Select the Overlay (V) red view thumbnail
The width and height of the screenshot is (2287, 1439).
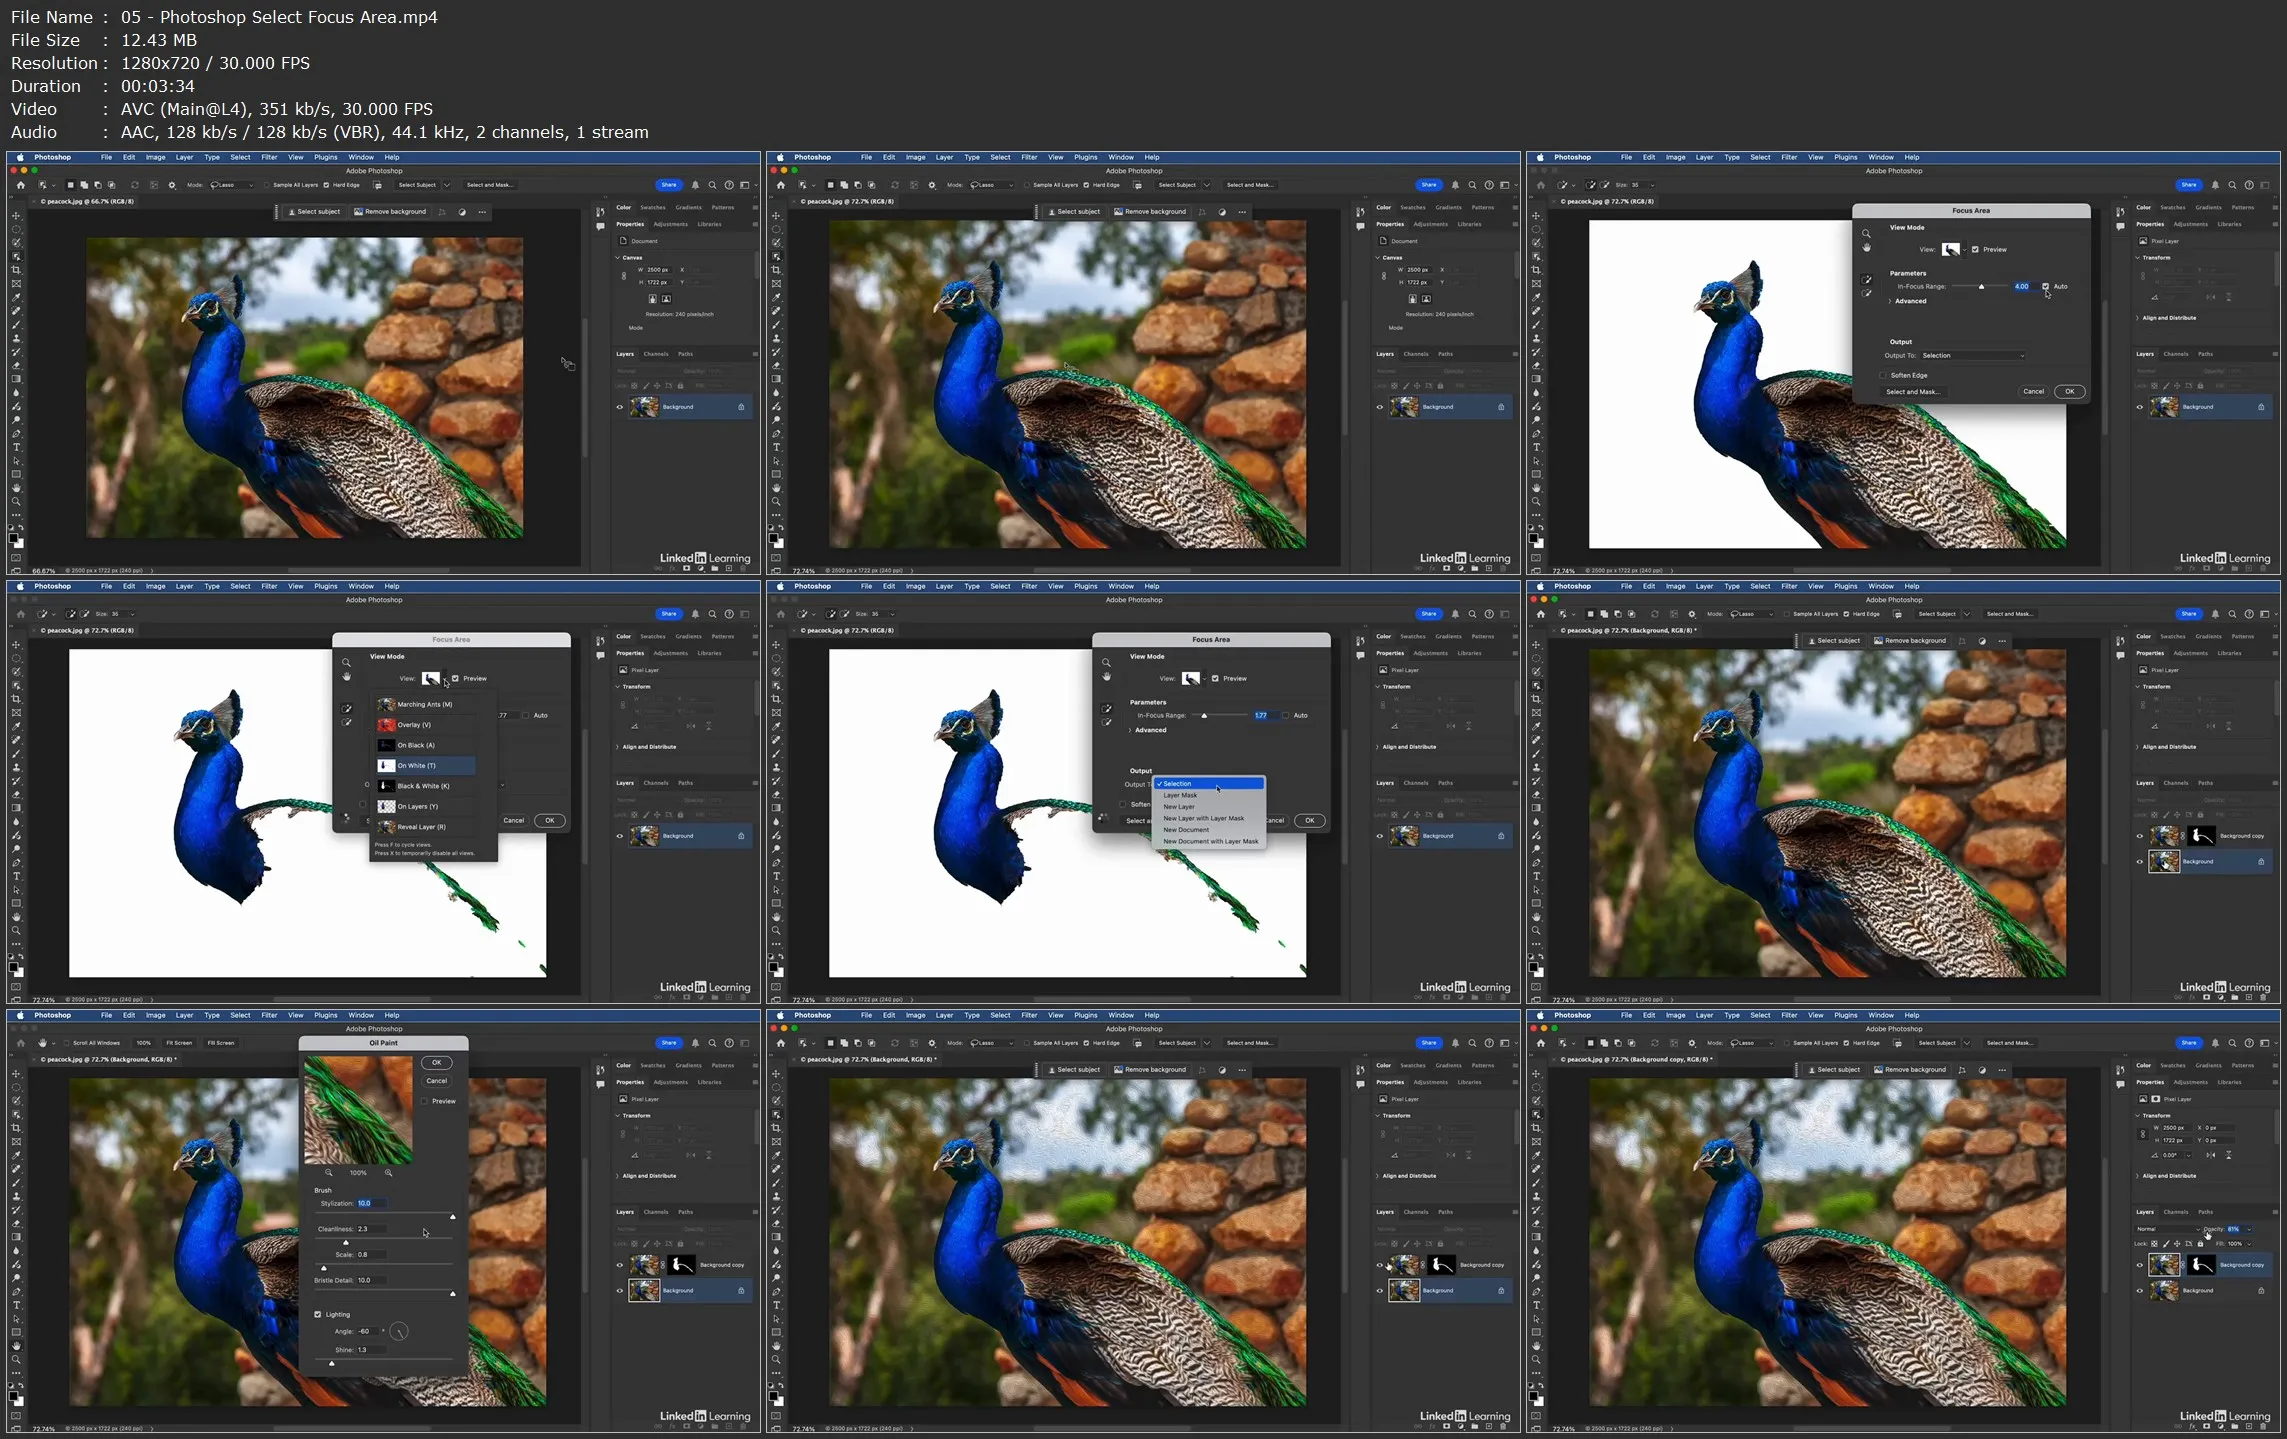pyautogui.click(x=386, y=725)
